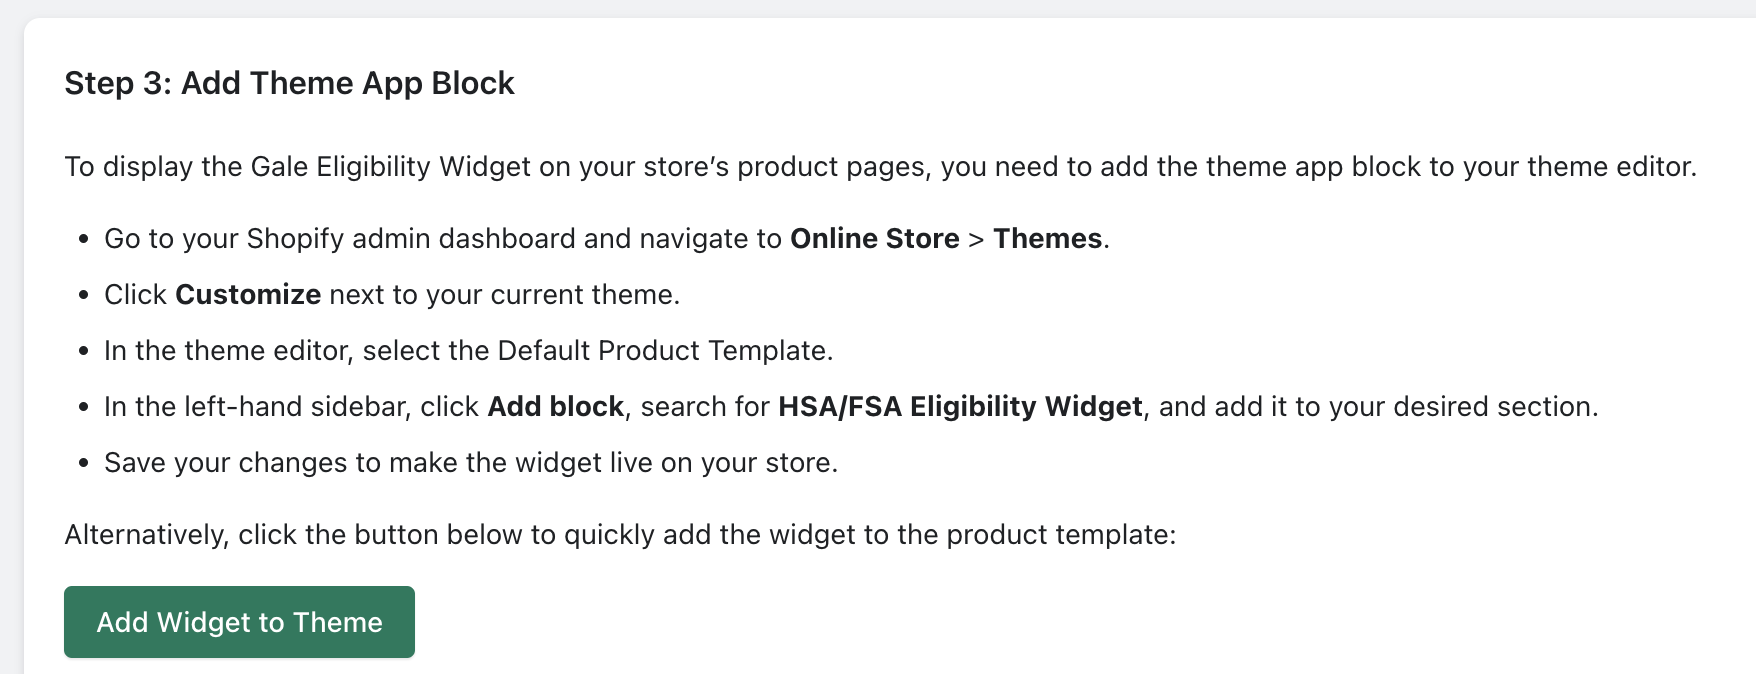Click the add it to your desired section text
This screenshot has width=1756, height=674.
click(x=1406, y=406)
